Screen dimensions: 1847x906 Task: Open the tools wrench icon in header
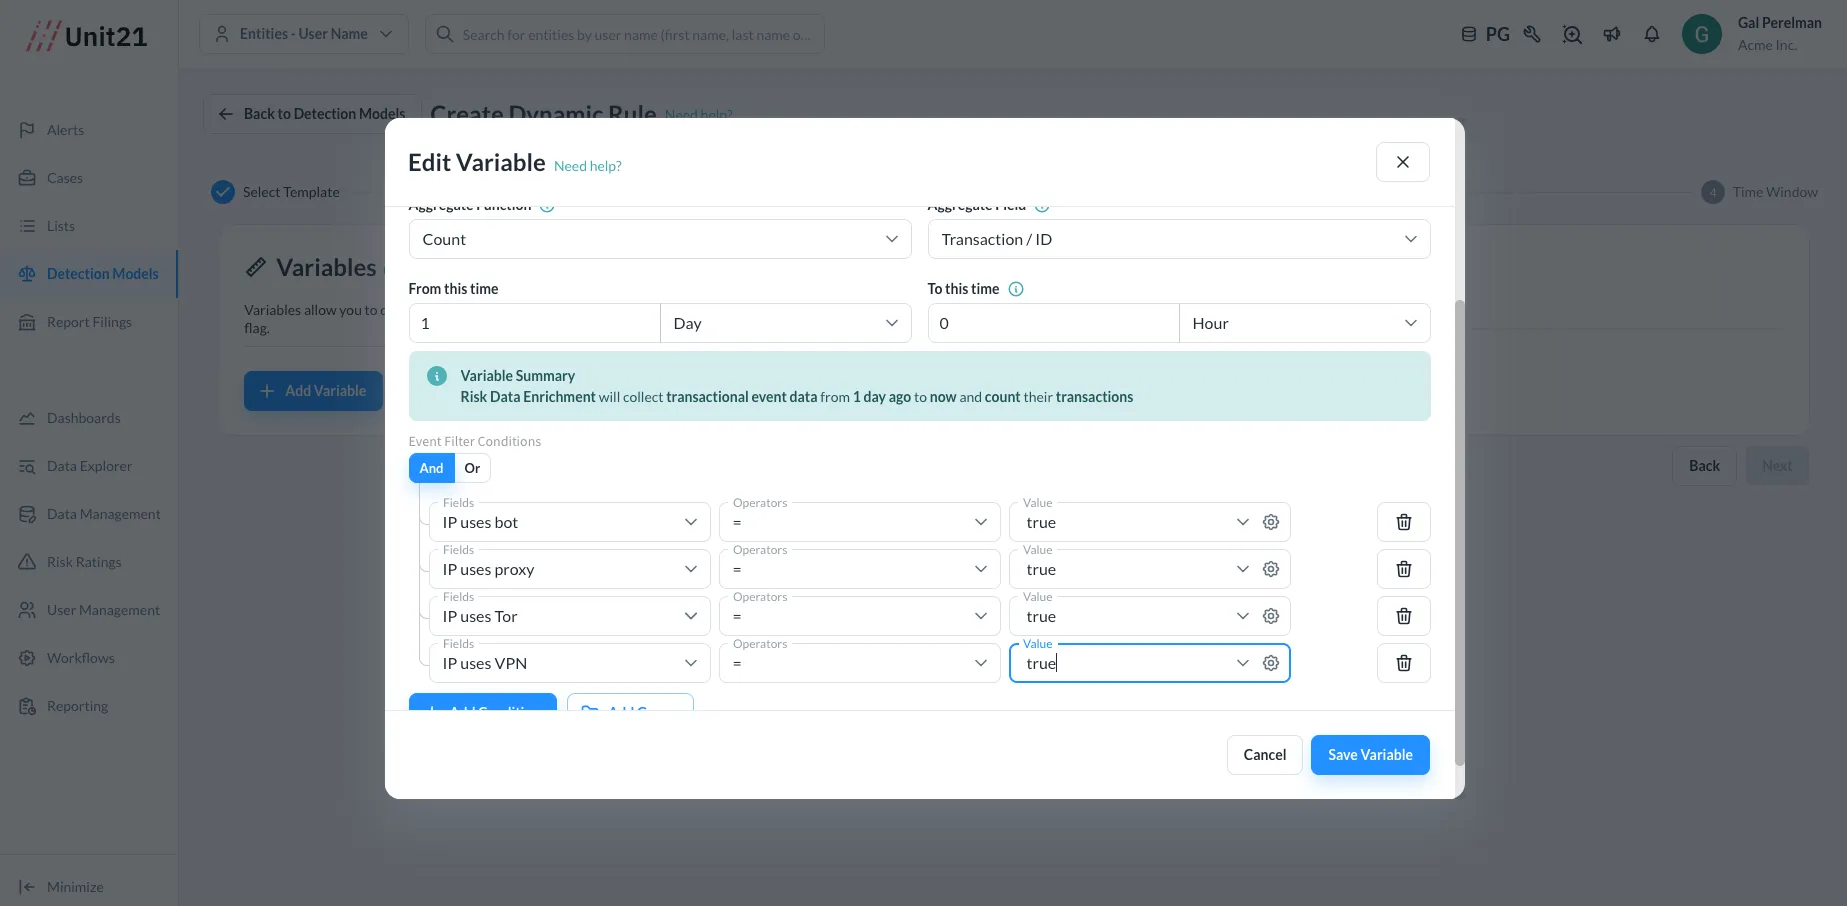tap(1532, 34)
